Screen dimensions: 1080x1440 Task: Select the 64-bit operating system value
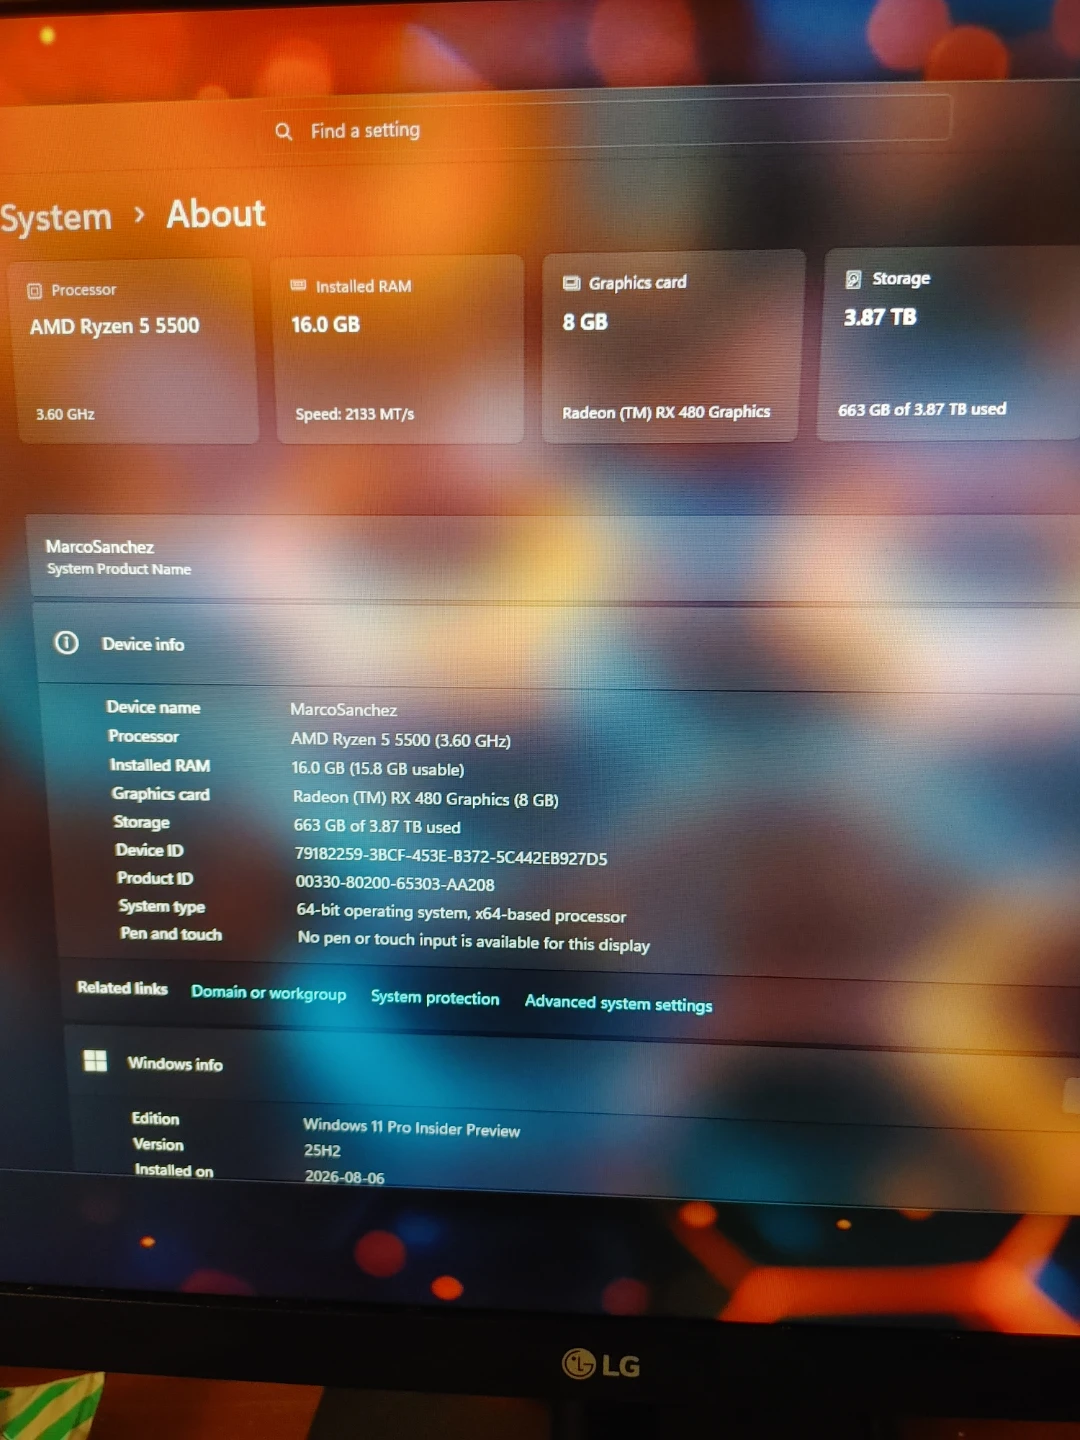click(x=461, y=913)
